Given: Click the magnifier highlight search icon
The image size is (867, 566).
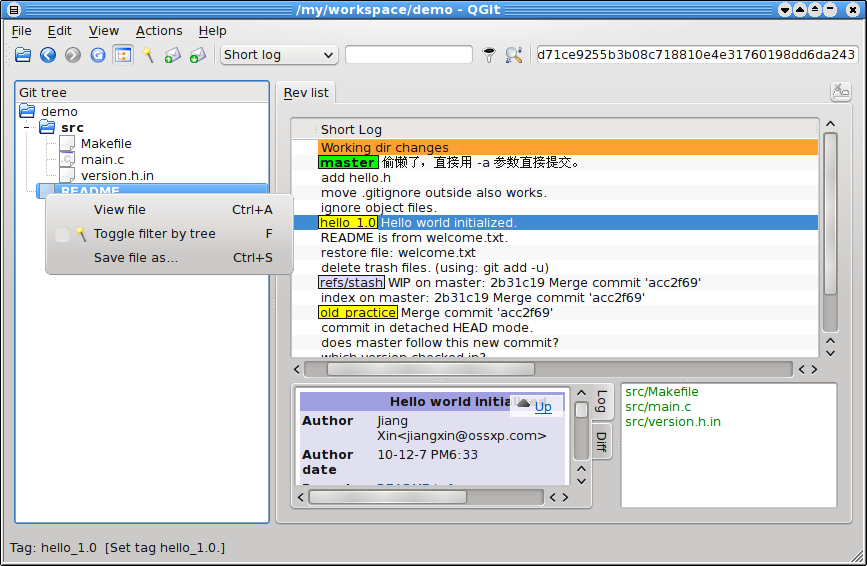Looking at the screenshot, I should click(514, 55).
